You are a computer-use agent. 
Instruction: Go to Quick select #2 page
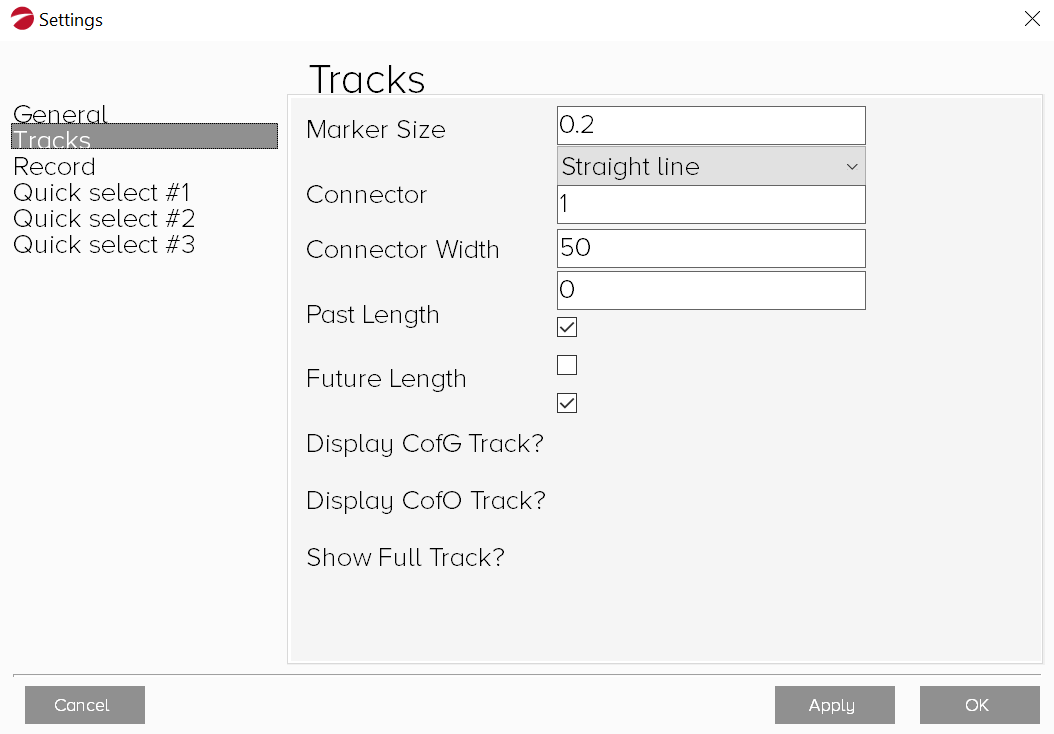tap(103, 218)
